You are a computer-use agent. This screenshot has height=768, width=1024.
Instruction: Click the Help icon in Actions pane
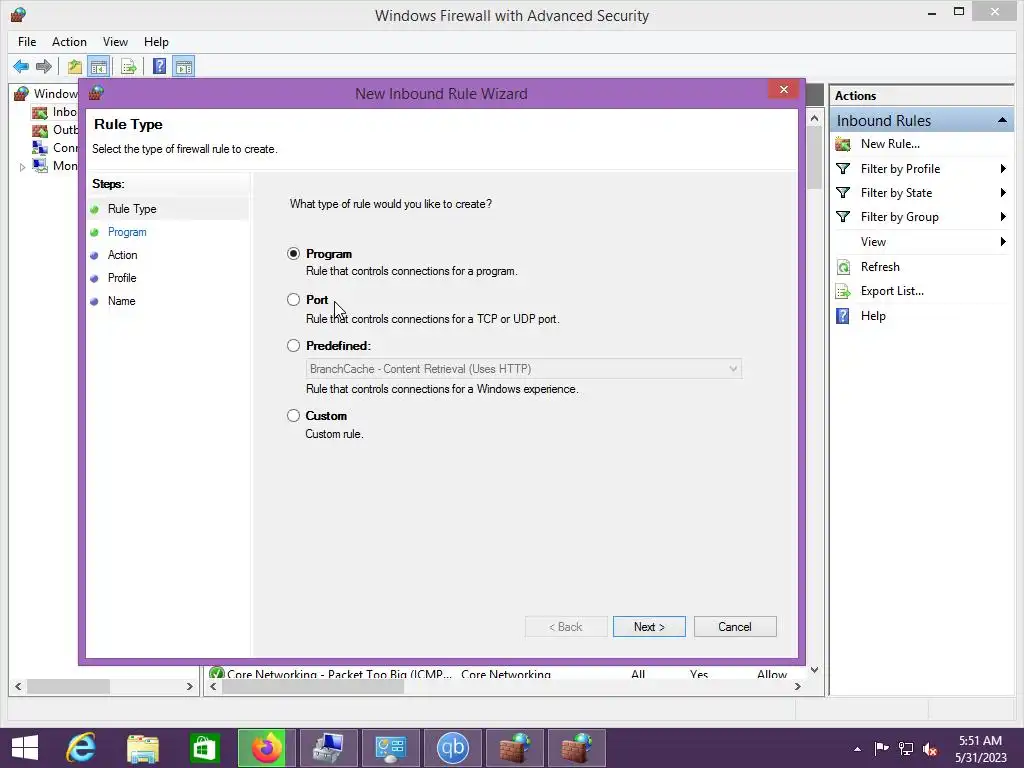pyautogui.click(x=843, y=316)
